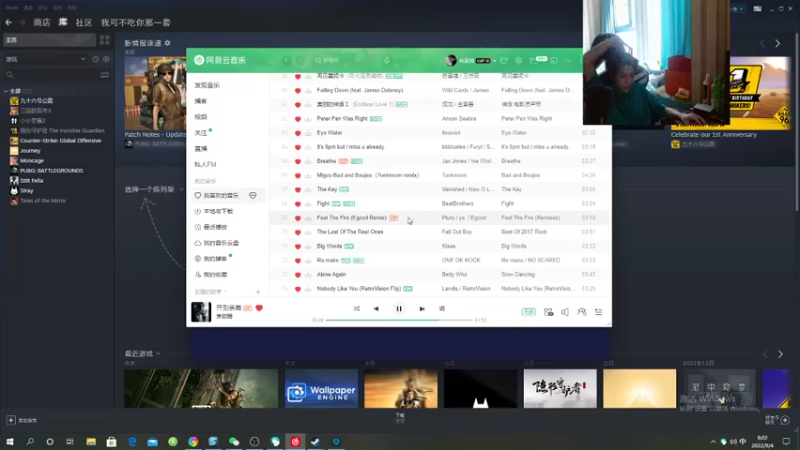Unlike the song Alone Again
The height and width of the screenshot is (450, 800).
coord(297,274)
